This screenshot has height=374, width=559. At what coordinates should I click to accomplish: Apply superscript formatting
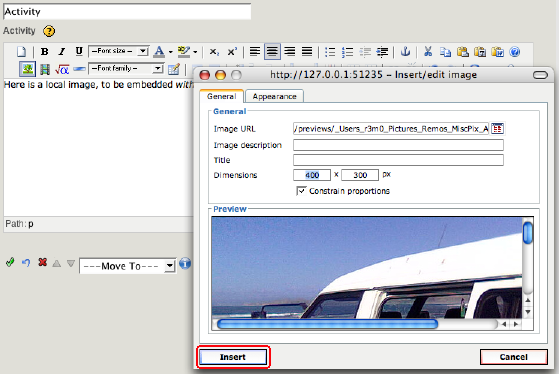point(232,52)
